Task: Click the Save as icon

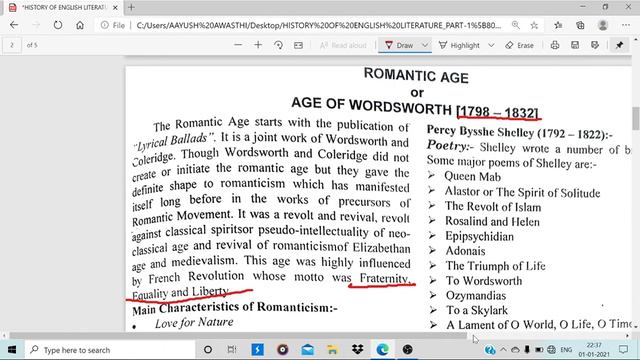Action: (x=595, y=45)
